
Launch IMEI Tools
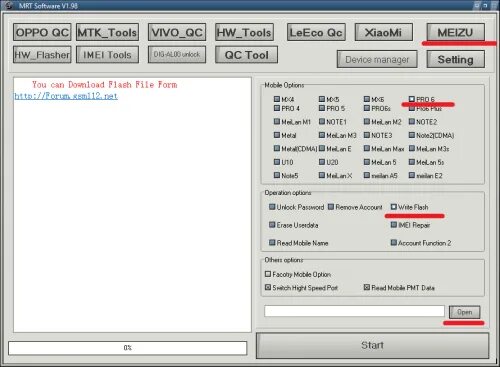pos(107,55)
